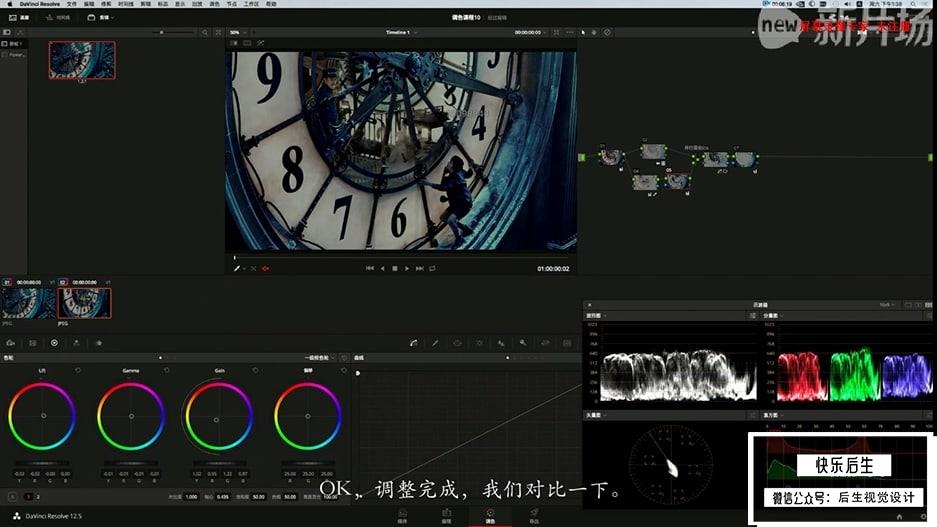Screen dimensions: 937x527
Task: Open the Camera Raw palette icon
Action: coord(11,343)
